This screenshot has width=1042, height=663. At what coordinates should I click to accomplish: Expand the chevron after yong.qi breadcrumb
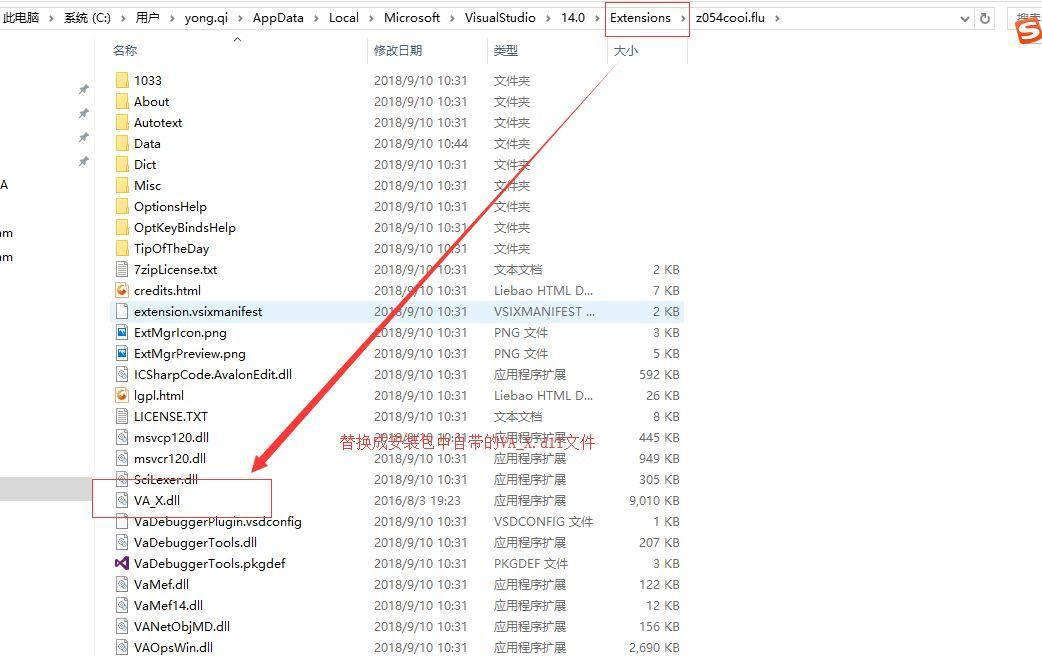click(x=240, y=19)
